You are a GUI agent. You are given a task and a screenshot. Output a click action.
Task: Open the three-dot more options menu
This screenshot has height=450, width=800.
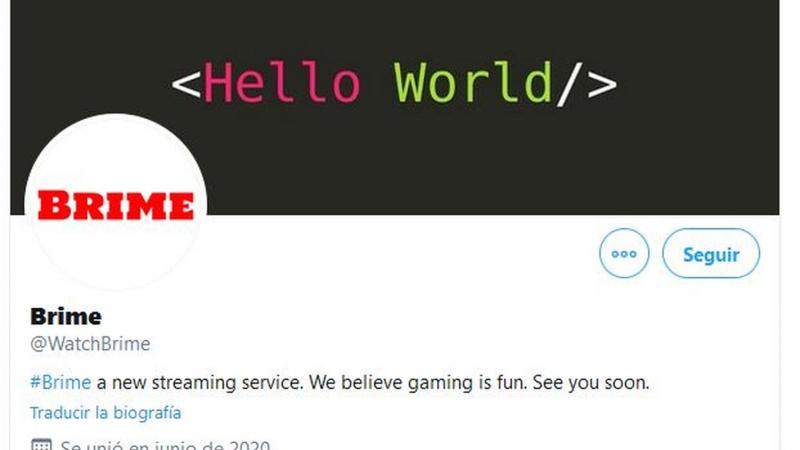[x=624, y=253]
